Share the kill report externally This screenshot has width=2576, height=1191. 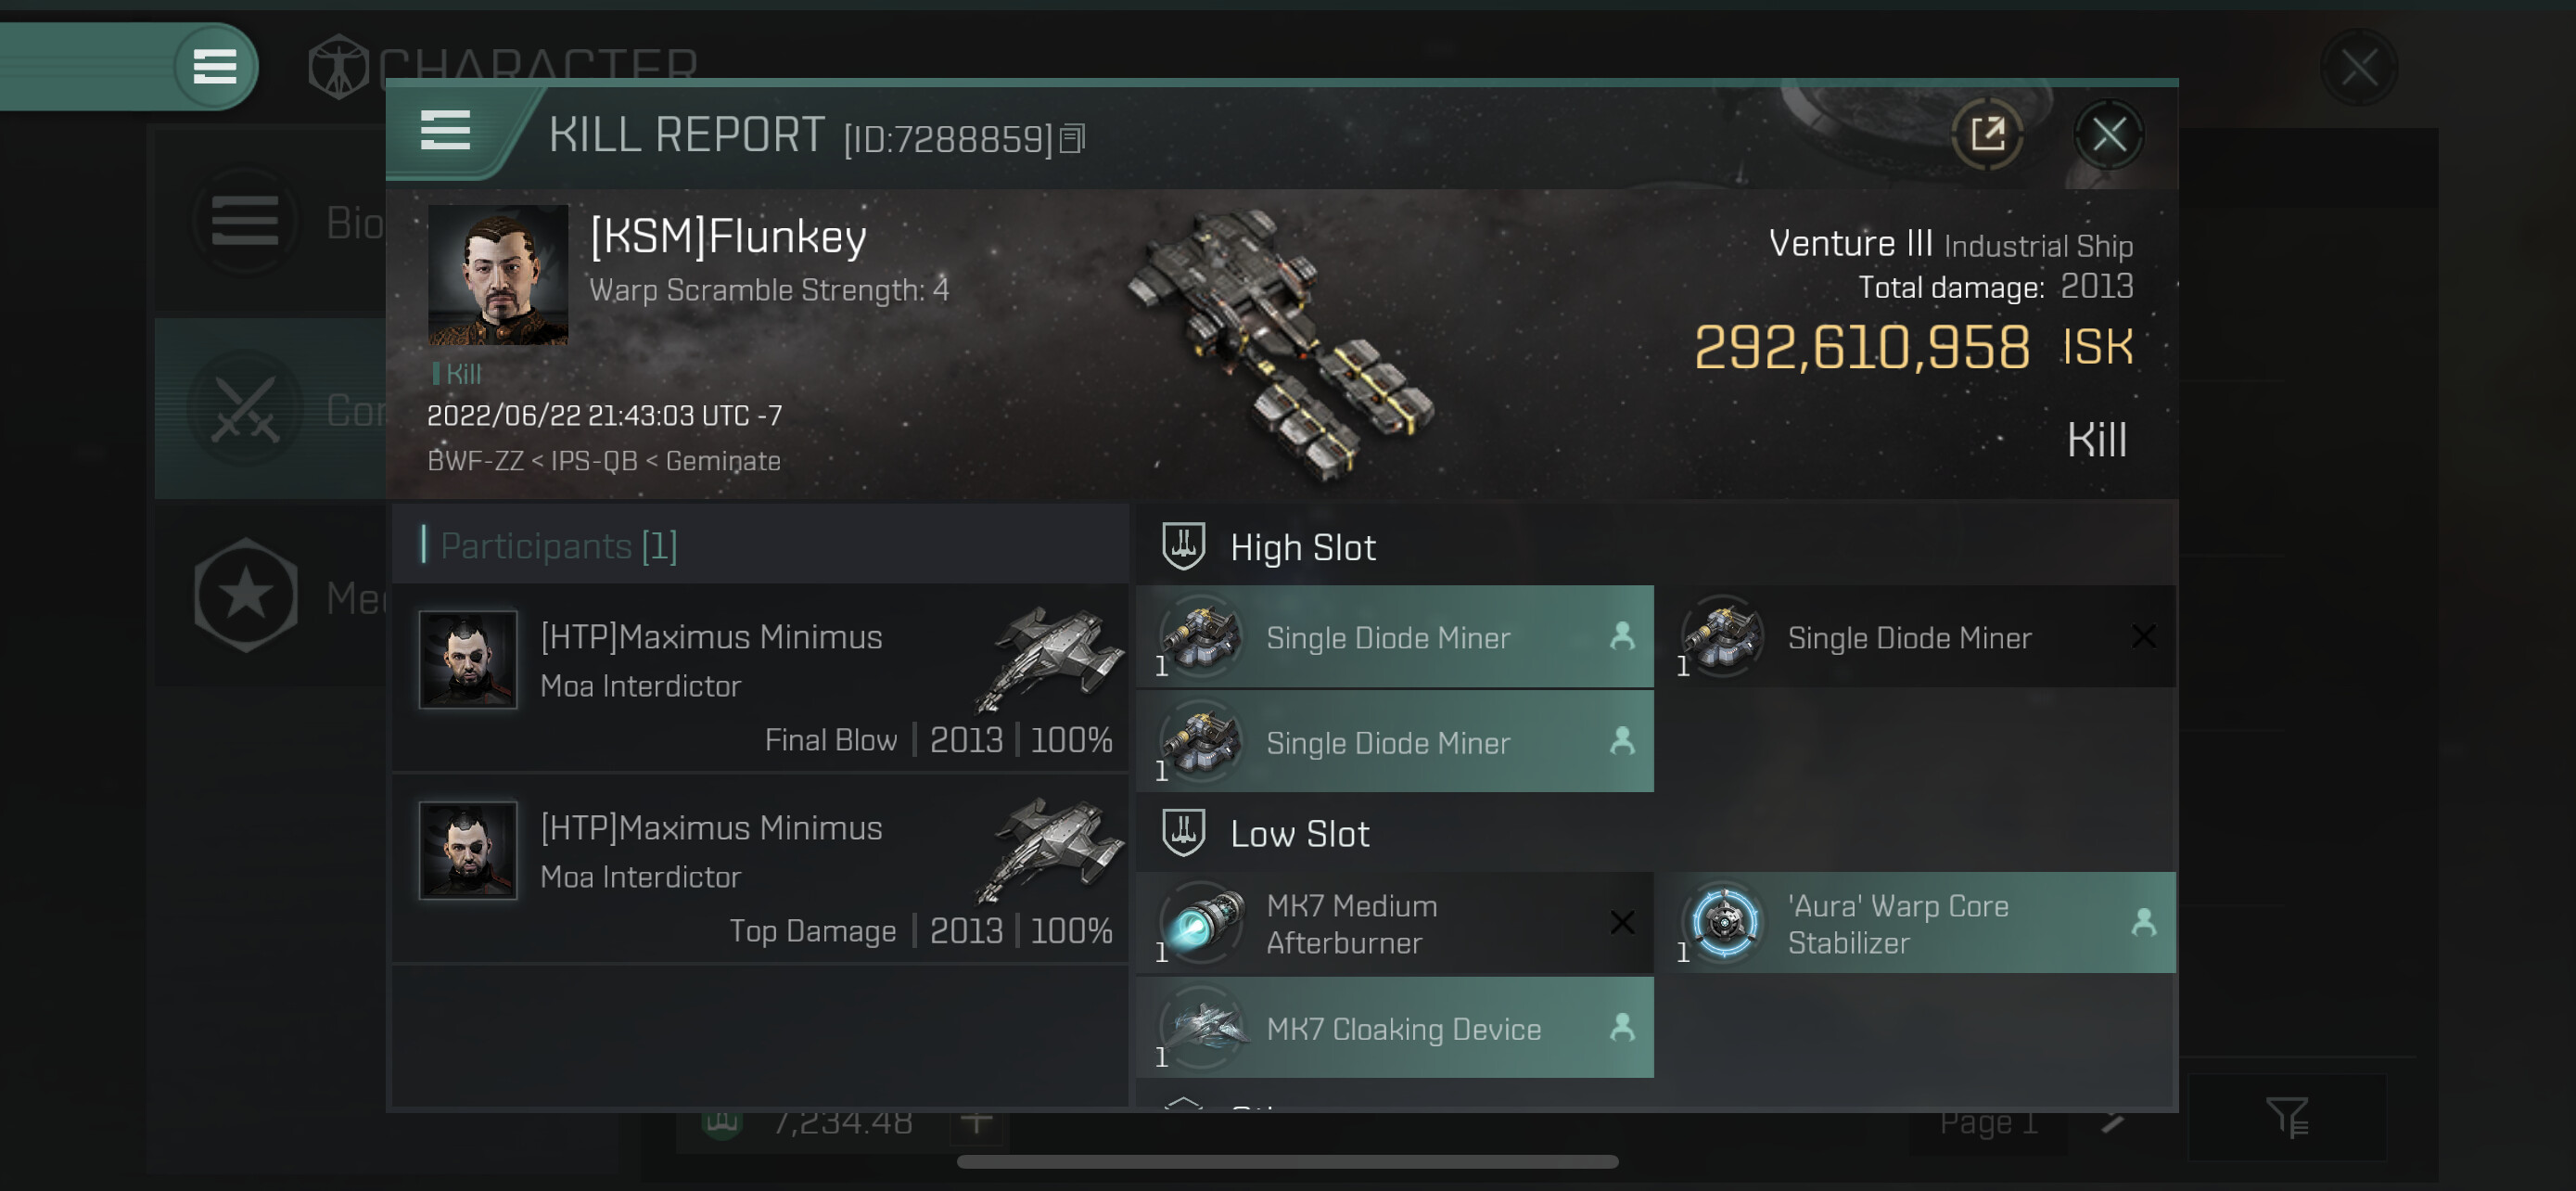(x=1987, y=134)
